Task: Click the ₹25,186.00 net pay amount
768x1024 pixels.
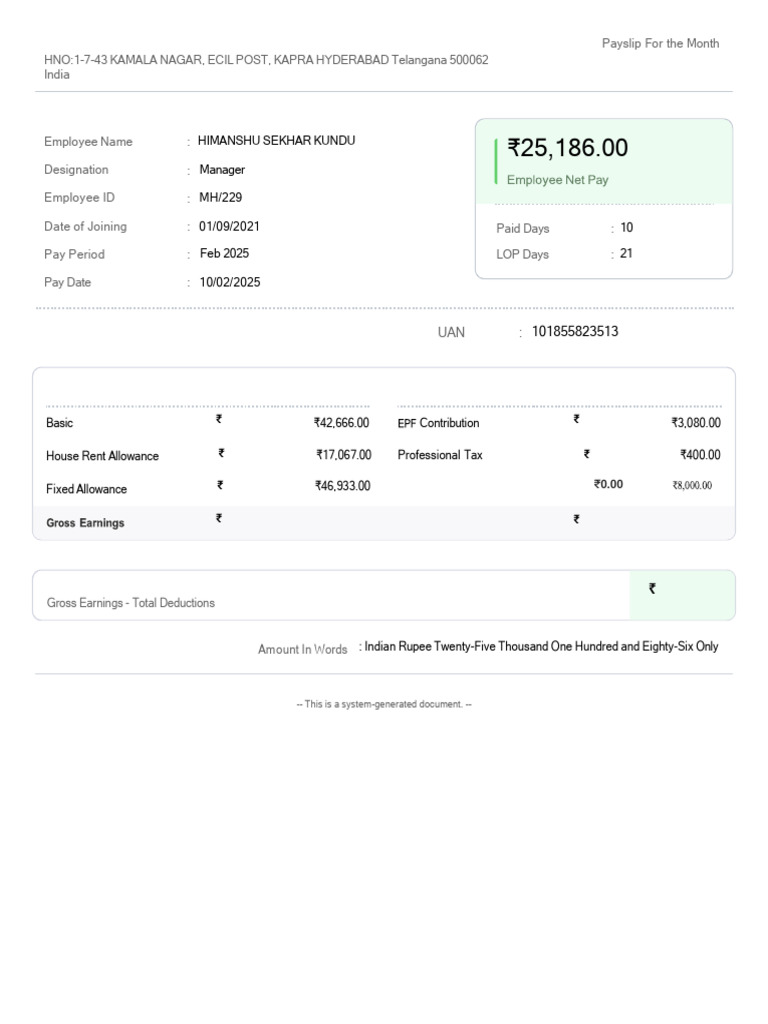Action: click(x=568, y=148)
